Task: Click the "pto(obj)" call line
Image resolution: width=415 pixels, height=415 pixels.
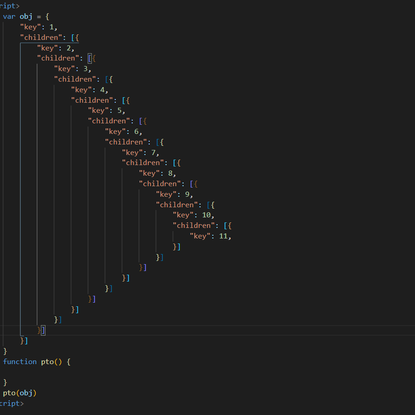Action: coord(20,393)
